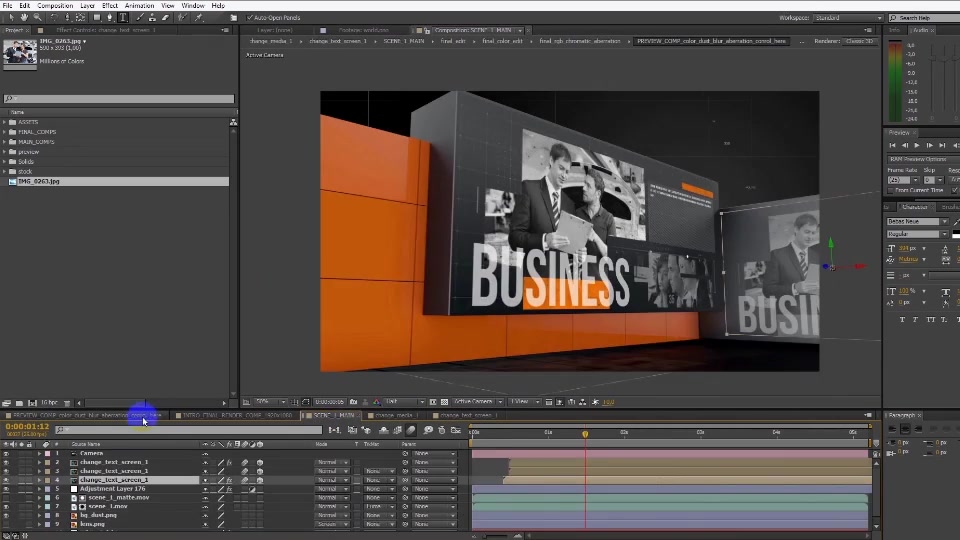Viewport: 960px width, 540px height.
Task: Toggle Auto-Open Panels checkbox
Action: [250, 18]
